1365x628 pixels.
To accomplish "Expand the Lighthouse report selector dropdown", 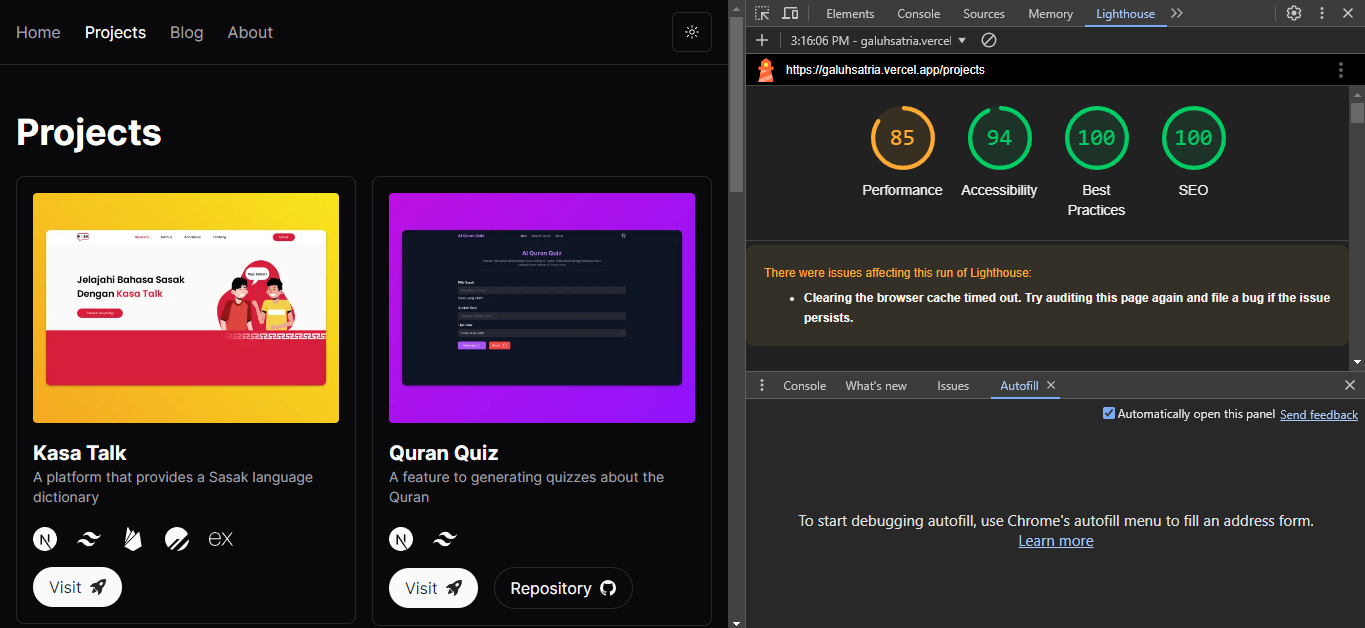I will tap(962, 40).
